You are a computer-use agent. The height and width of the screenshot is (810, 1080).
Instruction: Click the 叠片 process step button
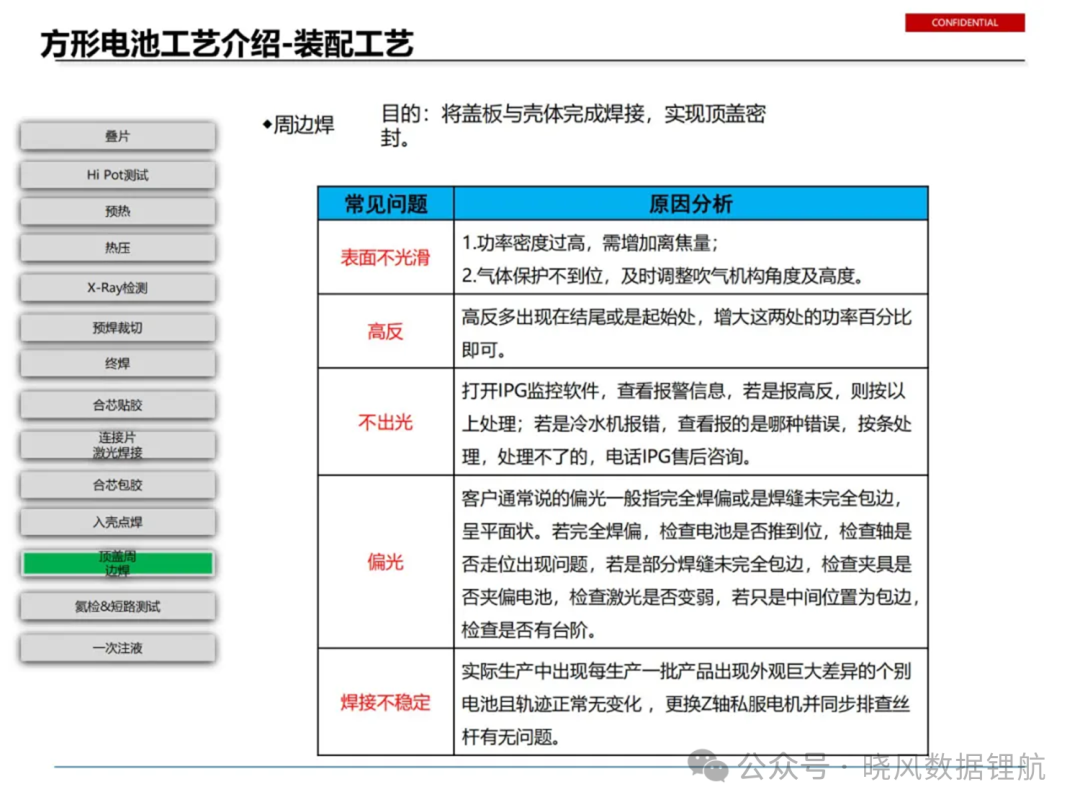click(117, 136)
